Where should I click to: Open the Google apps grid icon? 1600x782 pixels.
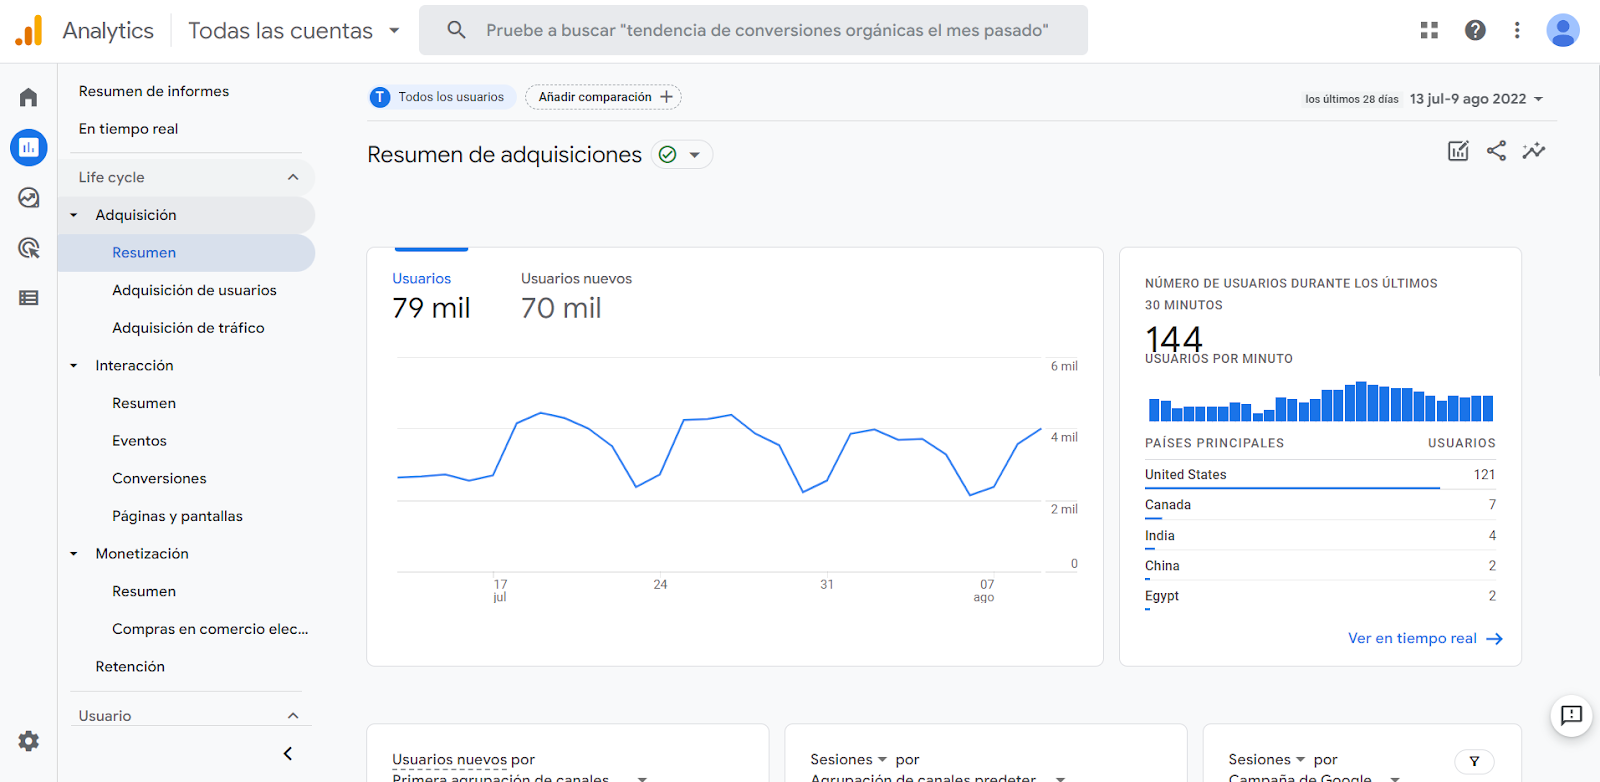1429,31
